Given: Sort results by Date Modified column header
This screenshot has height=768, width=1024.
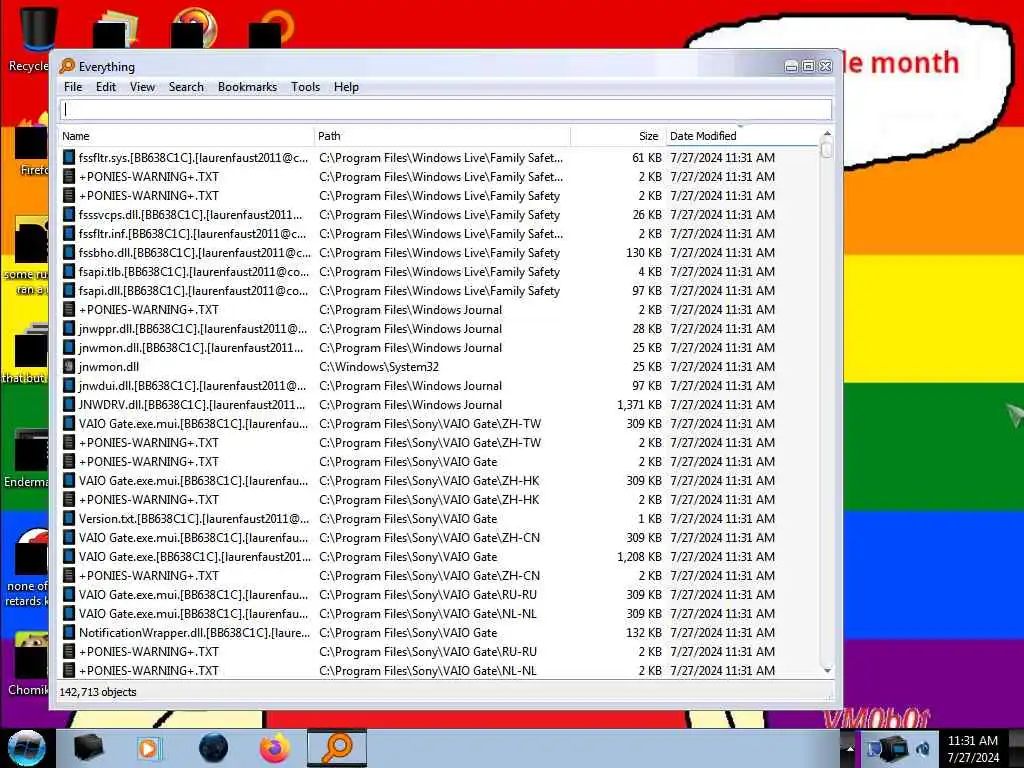Looking at the screenshot, I should click(x=741, y=136).
